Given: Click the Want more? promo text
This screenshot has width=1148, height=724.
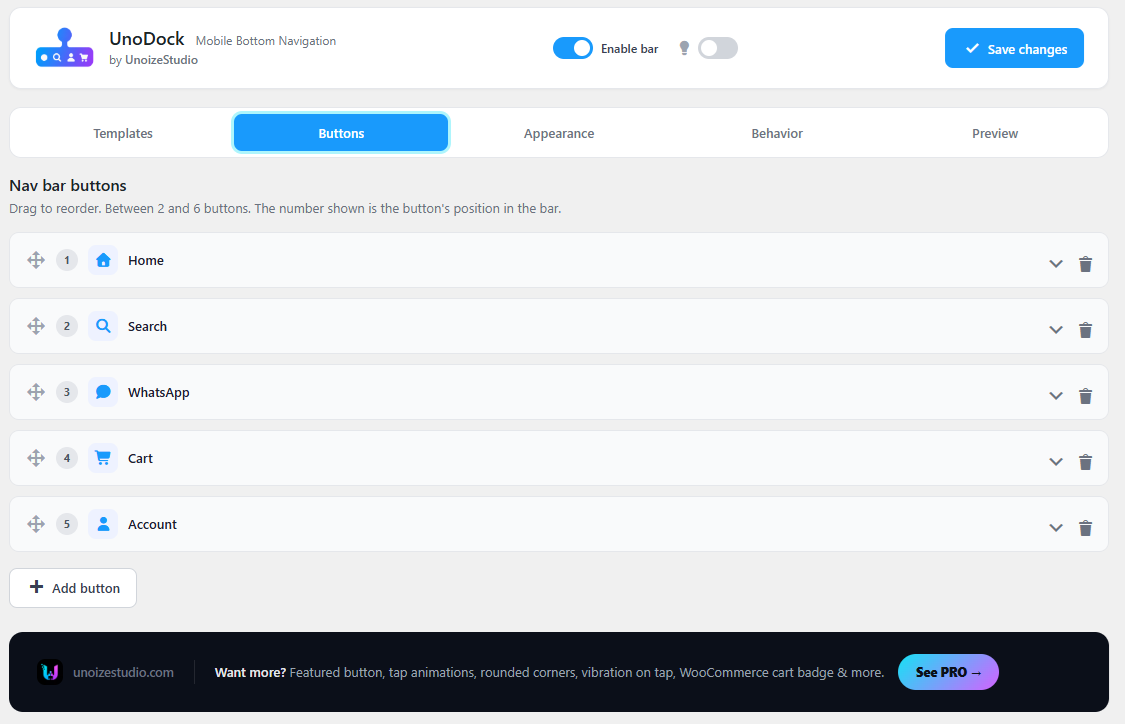Looking at the screenshot, I should tap(250, 672).
